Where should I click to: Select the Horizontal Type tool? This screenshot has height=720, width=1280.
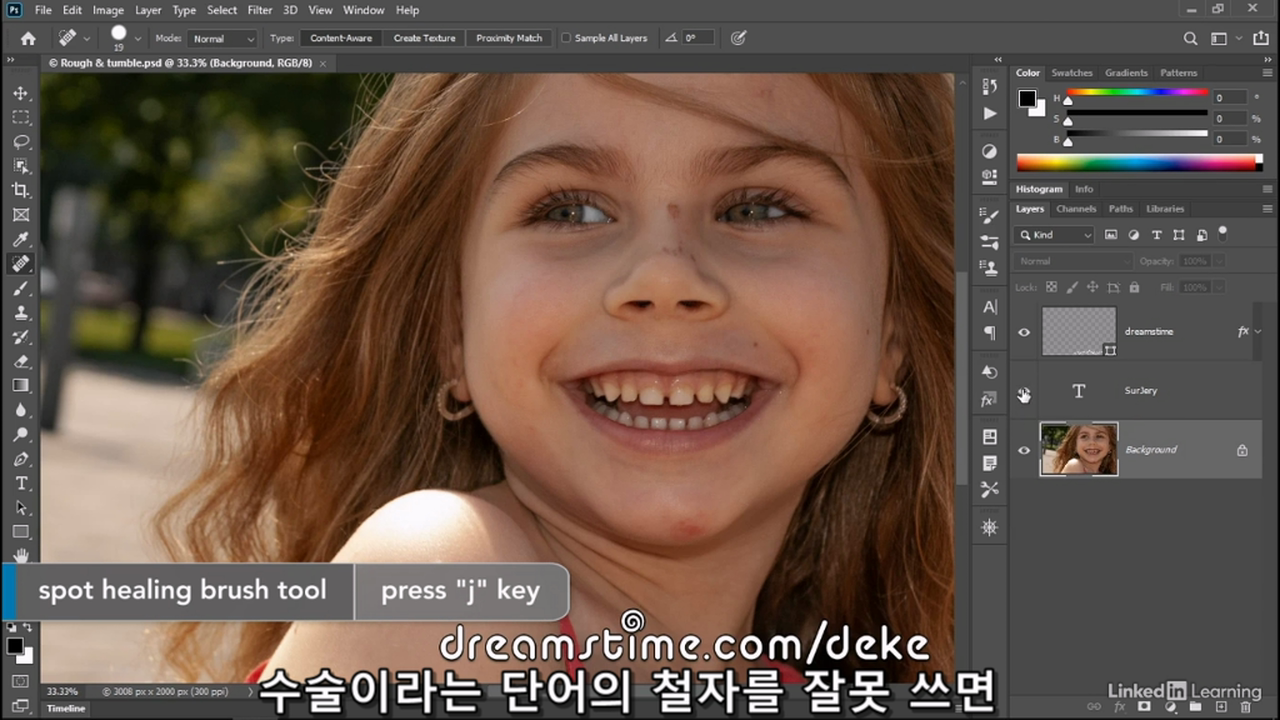(x=20, y=483)
